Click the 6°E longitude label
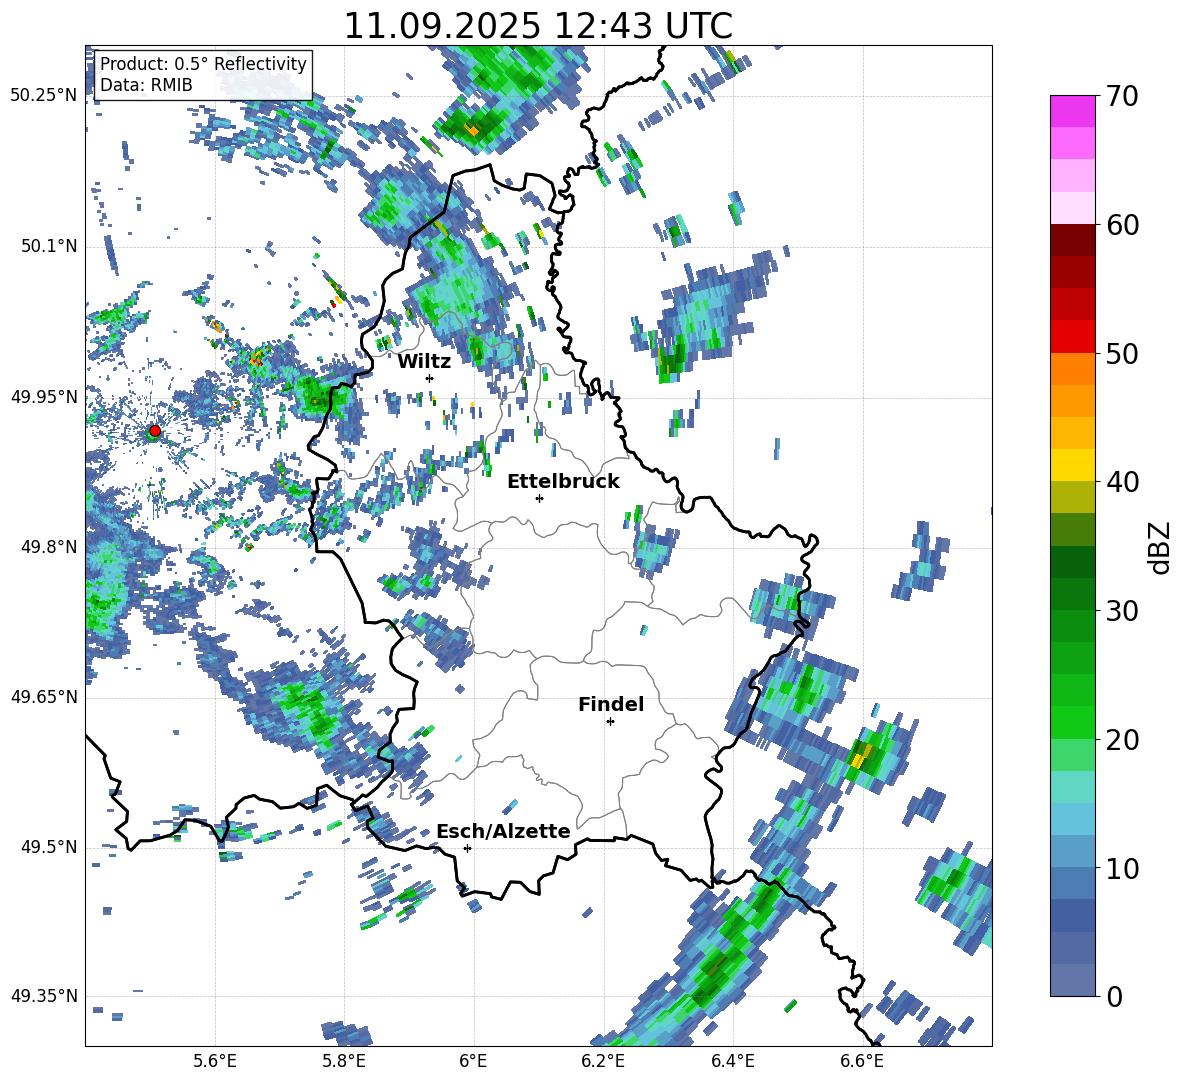This screenshot has height=1081, width=1184. point(473,1061)
